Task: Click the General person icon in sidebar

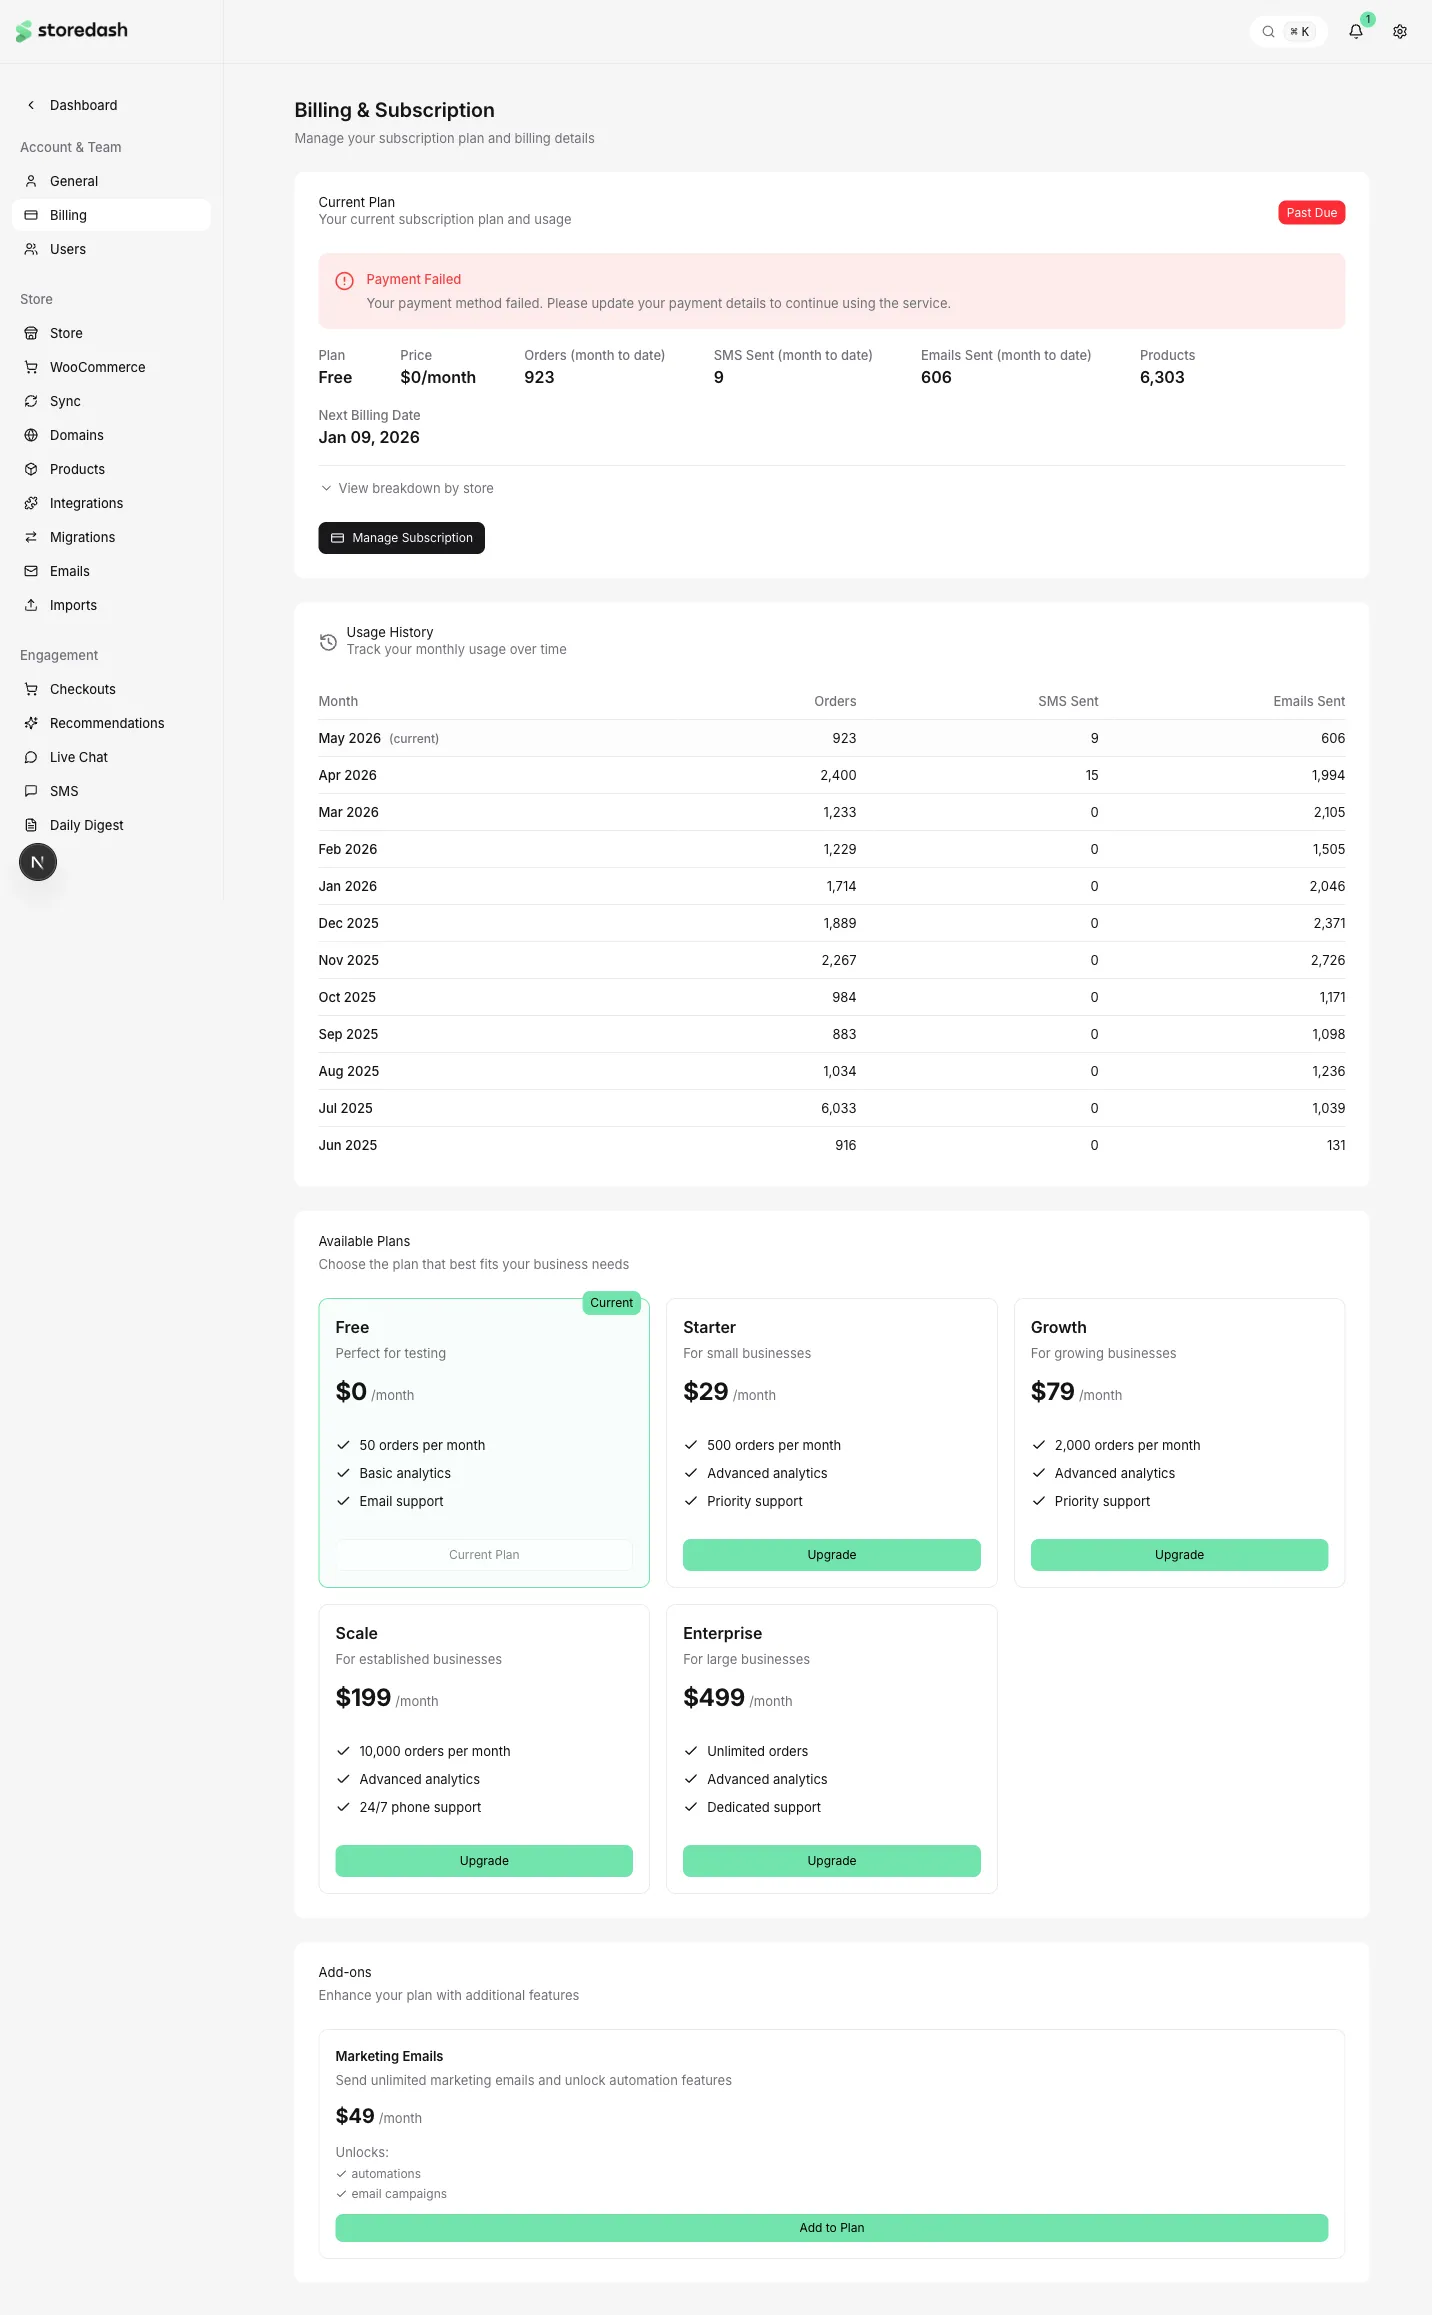Action: (x=31, y=181)
